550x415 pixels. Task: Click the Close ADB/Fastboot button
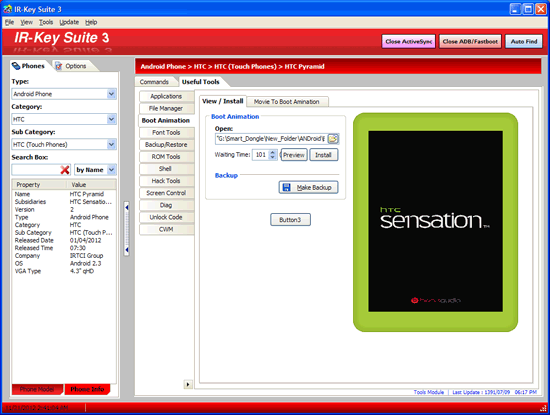point(470,41)
